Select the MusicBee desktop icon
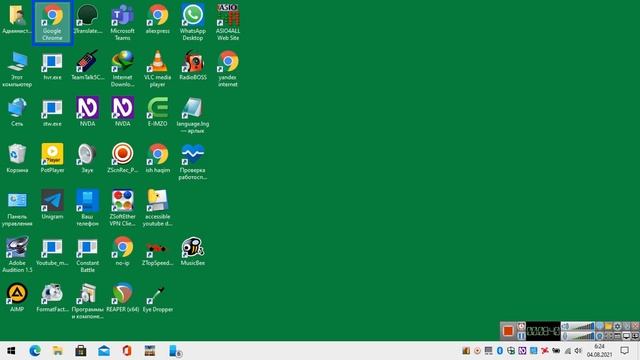The width and height of the screenshot is (640, 360). coord(193,251)
